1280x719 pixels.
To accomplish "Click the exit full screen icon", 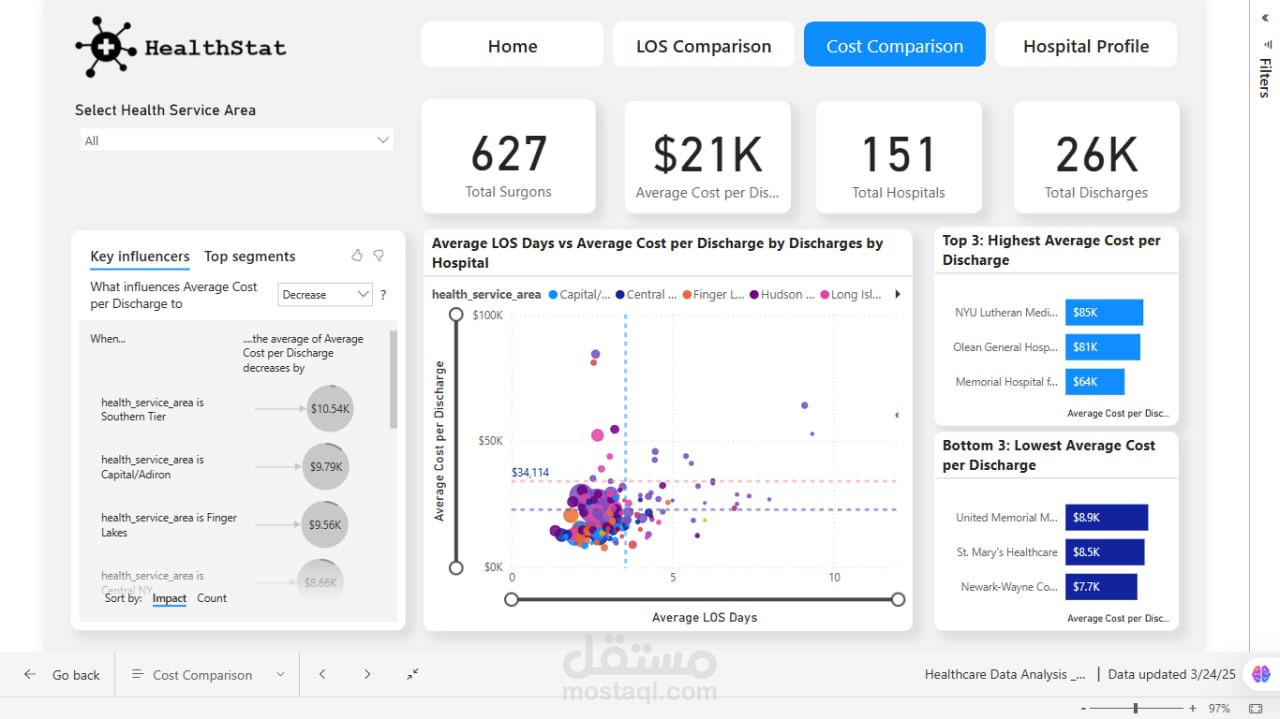I will pyautogui.click(x=412, y=675).
